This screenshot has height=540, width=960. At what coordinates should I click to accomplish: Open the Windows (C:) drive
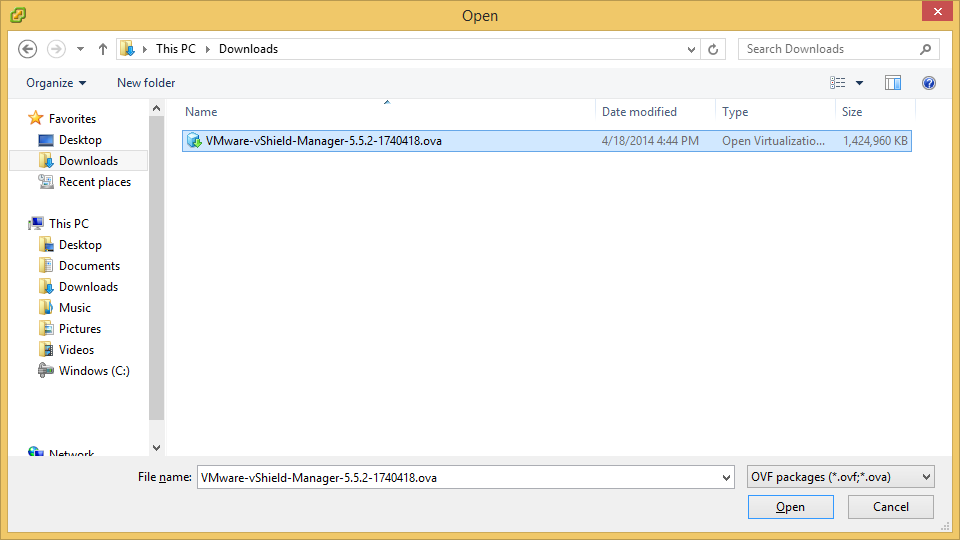coord(94,370)
